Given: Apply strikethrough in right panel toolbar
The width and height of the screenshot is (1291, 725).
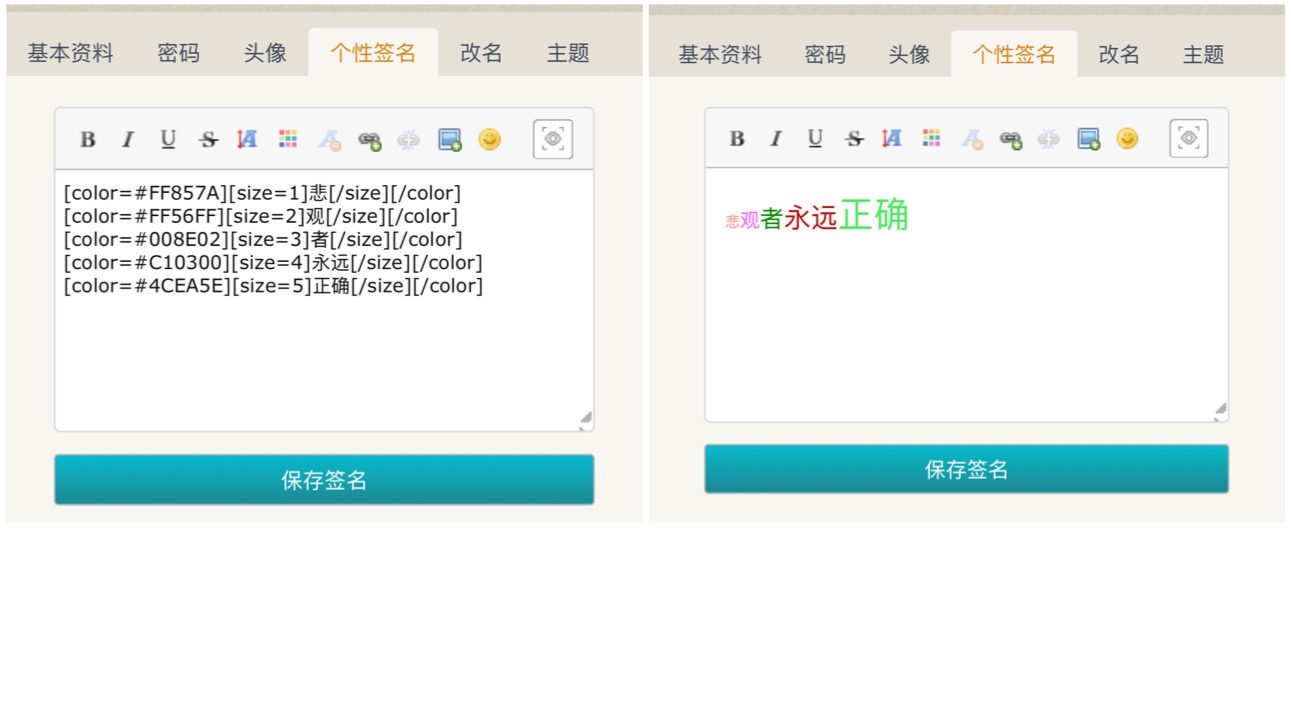Looking at the screenshot, I should coord(854,139).
